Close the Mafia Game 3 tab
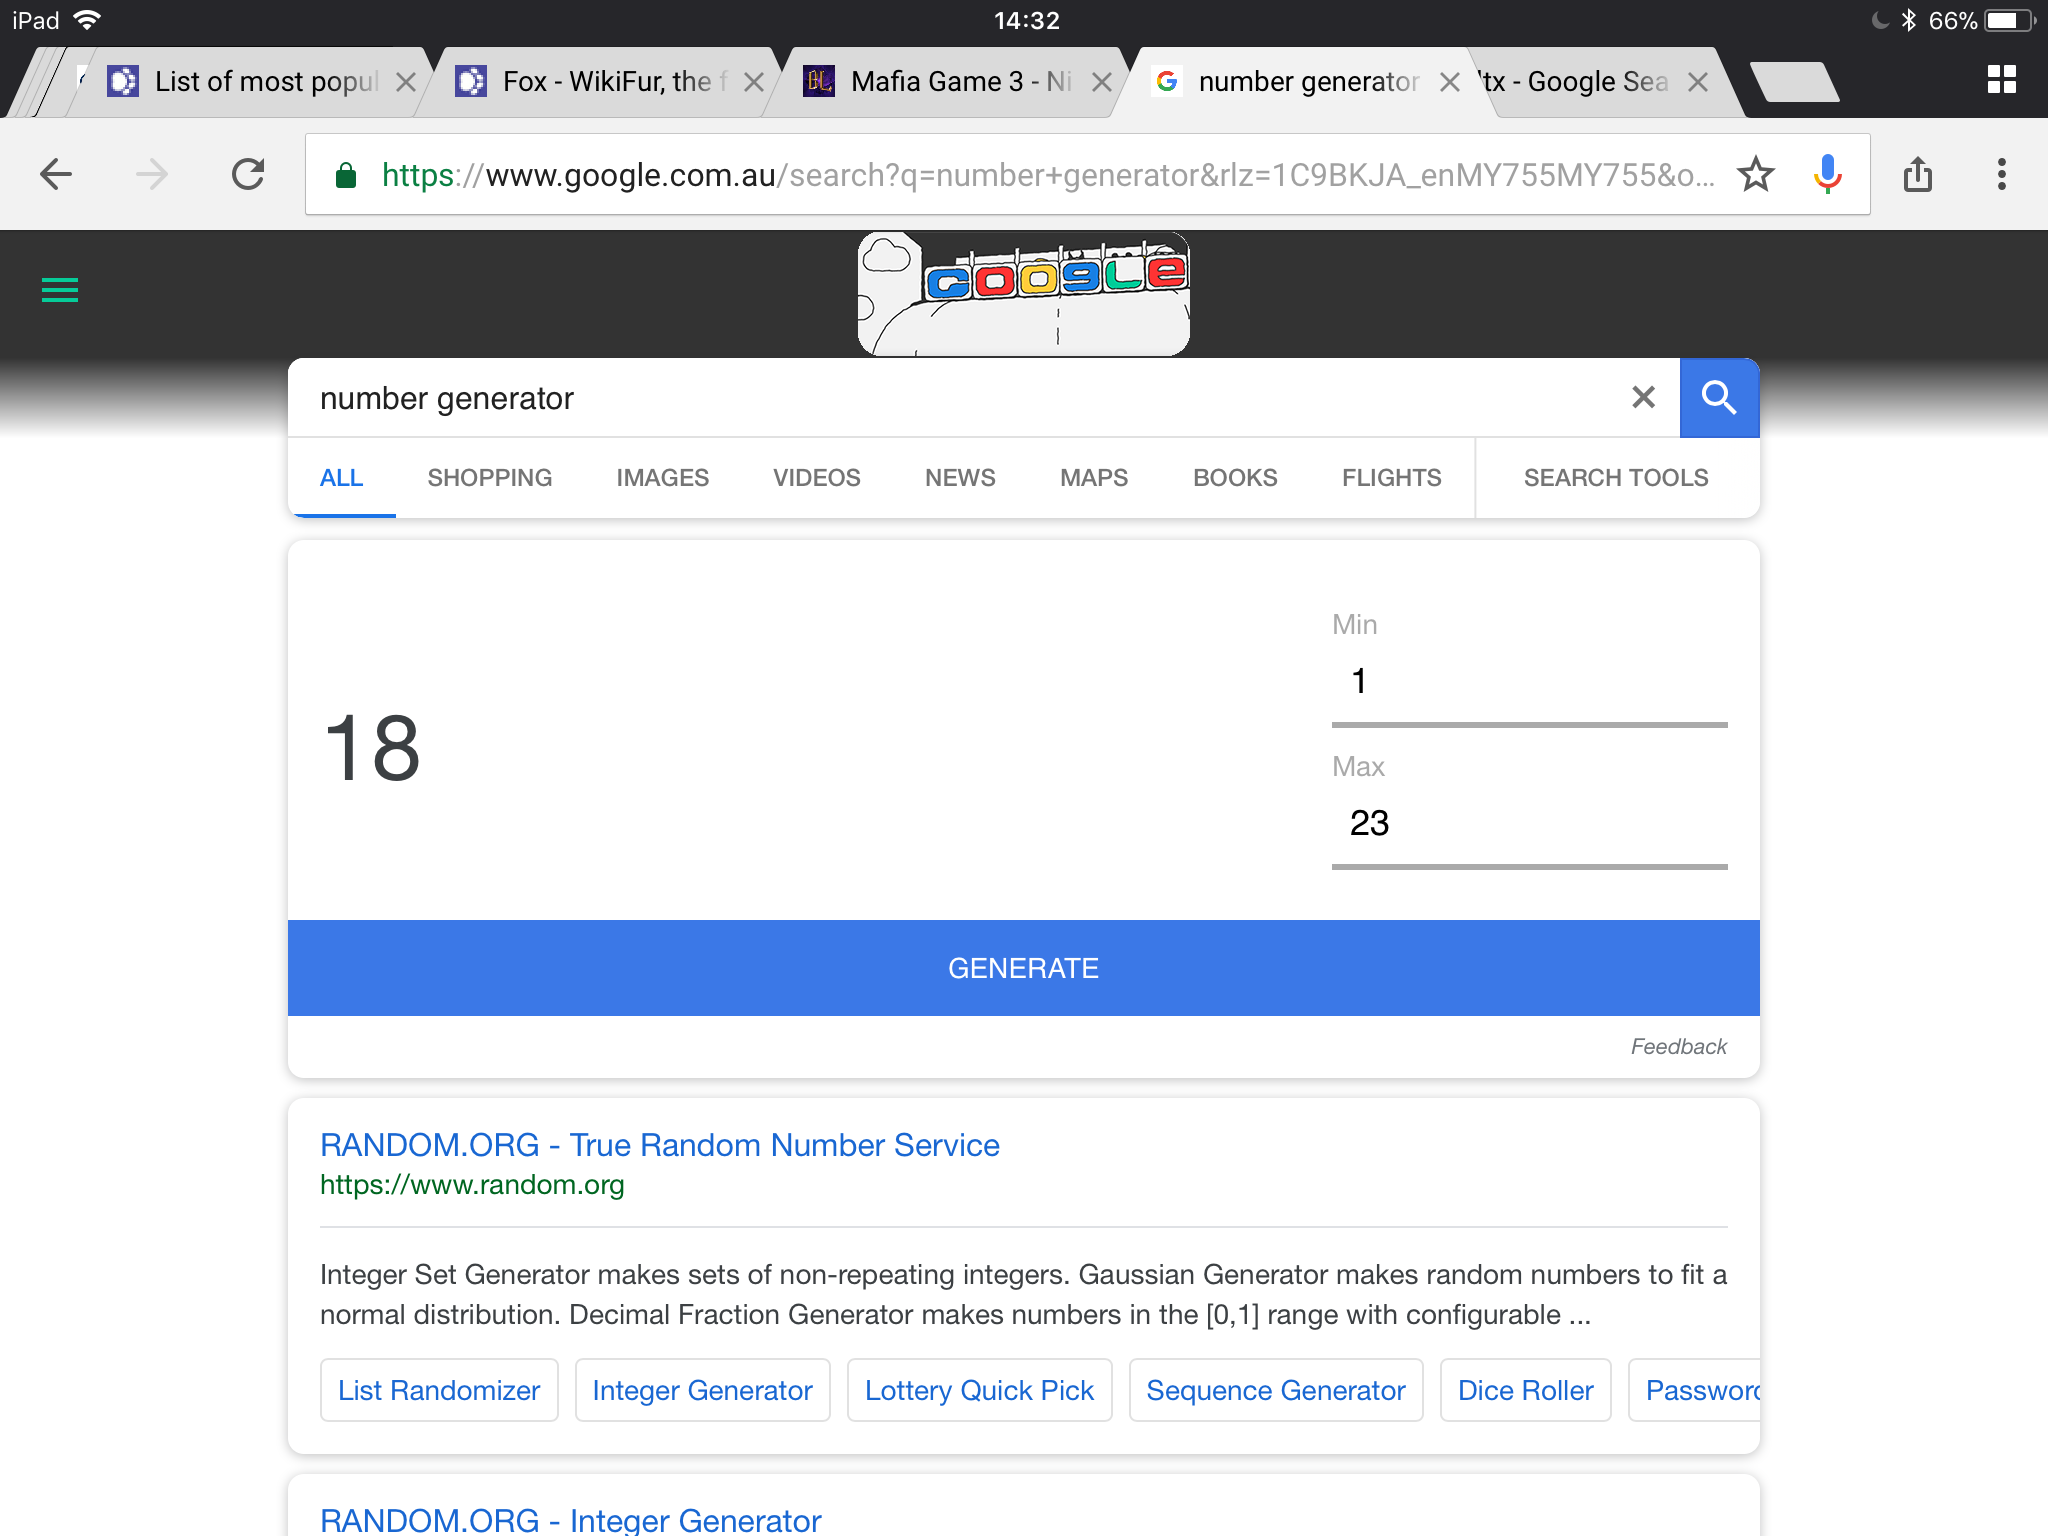Viewport: 2048px width, 1536px height. click(x=1101, y=82)
